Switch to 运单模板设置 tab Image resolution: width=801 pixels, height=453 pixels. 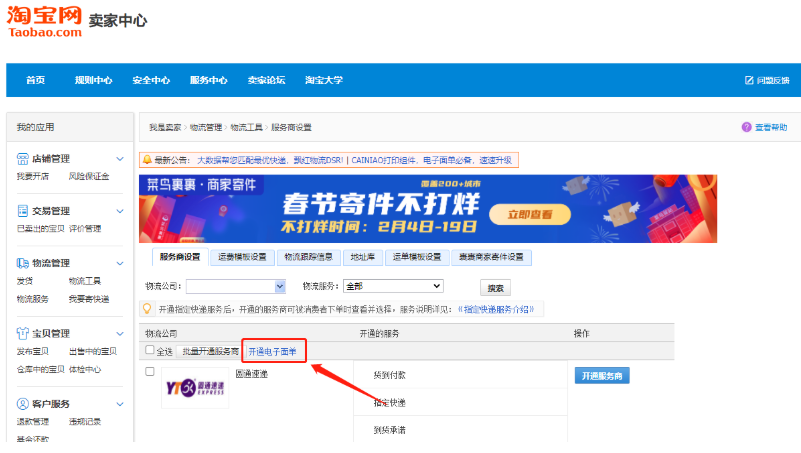pos(417,257)
